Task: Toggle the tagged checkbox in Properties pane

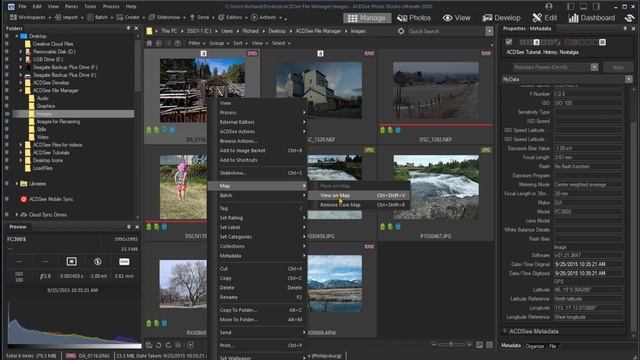Action: pos(509,42)
